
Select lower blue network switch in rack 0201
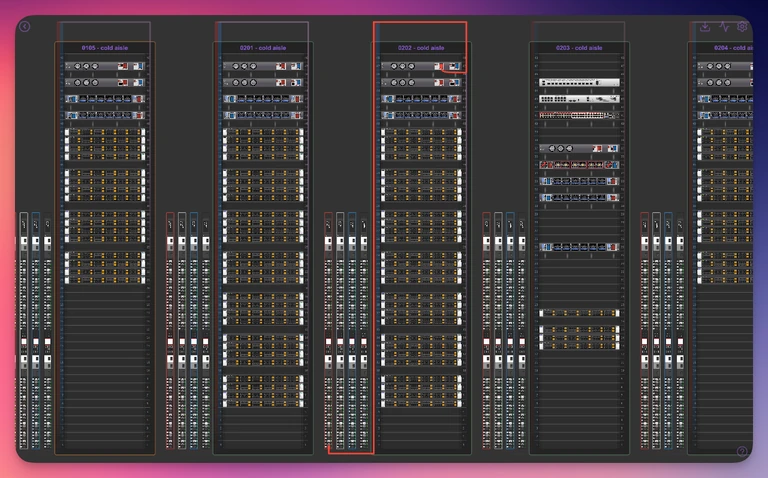(x=263, y=116)
